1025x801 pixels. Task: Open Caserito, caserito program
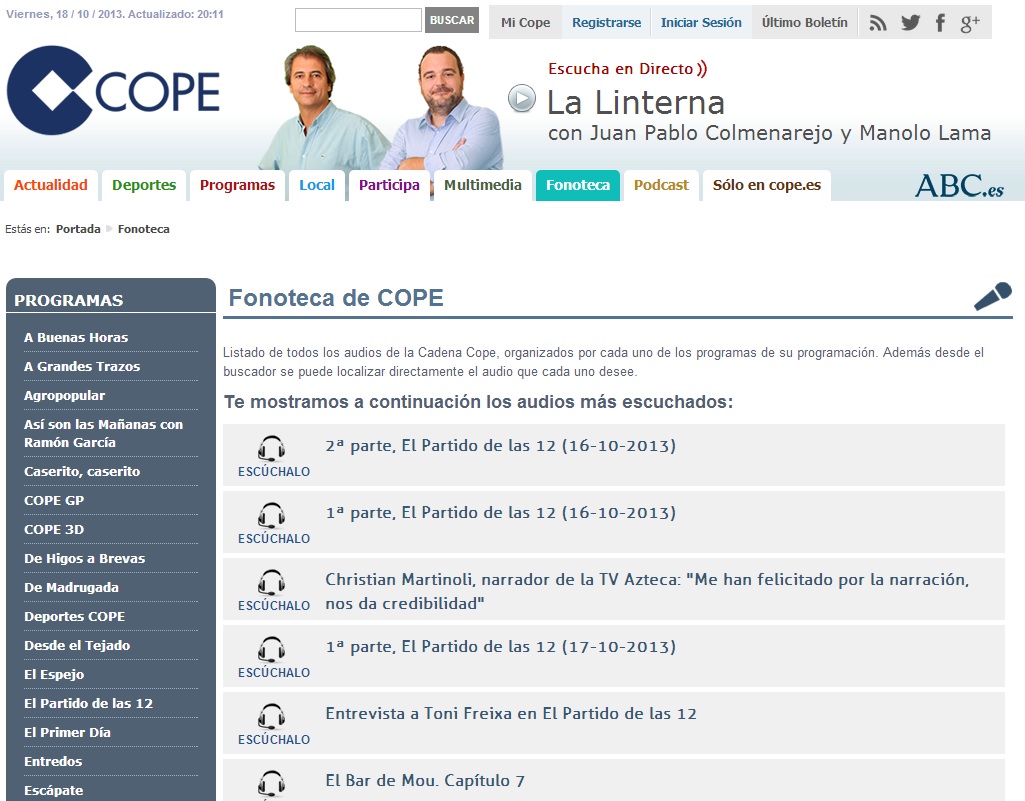82,471
